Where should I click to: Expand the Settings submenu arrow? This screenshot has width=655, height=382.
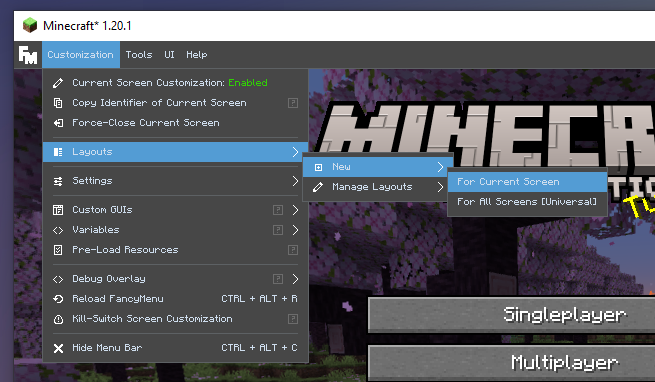[295, 181]
